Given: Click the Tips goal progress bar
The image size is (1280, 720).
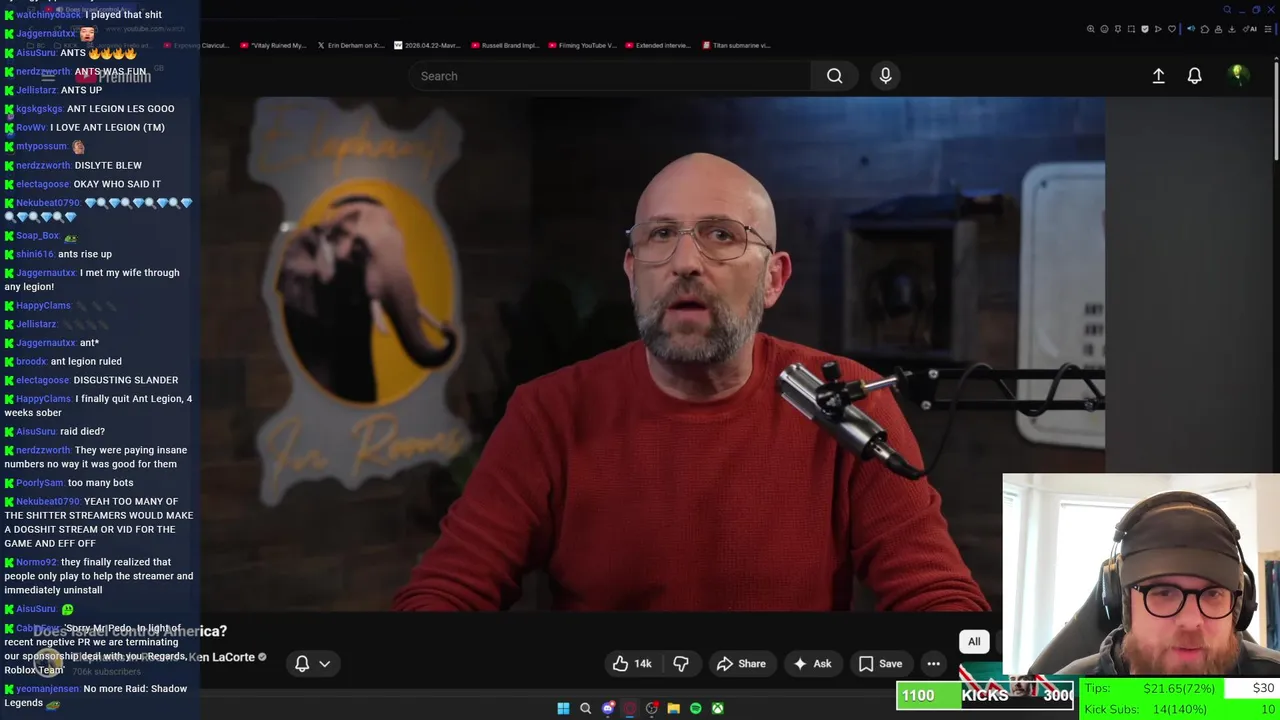Looking at the screenshot, I should pos(1179,688).
